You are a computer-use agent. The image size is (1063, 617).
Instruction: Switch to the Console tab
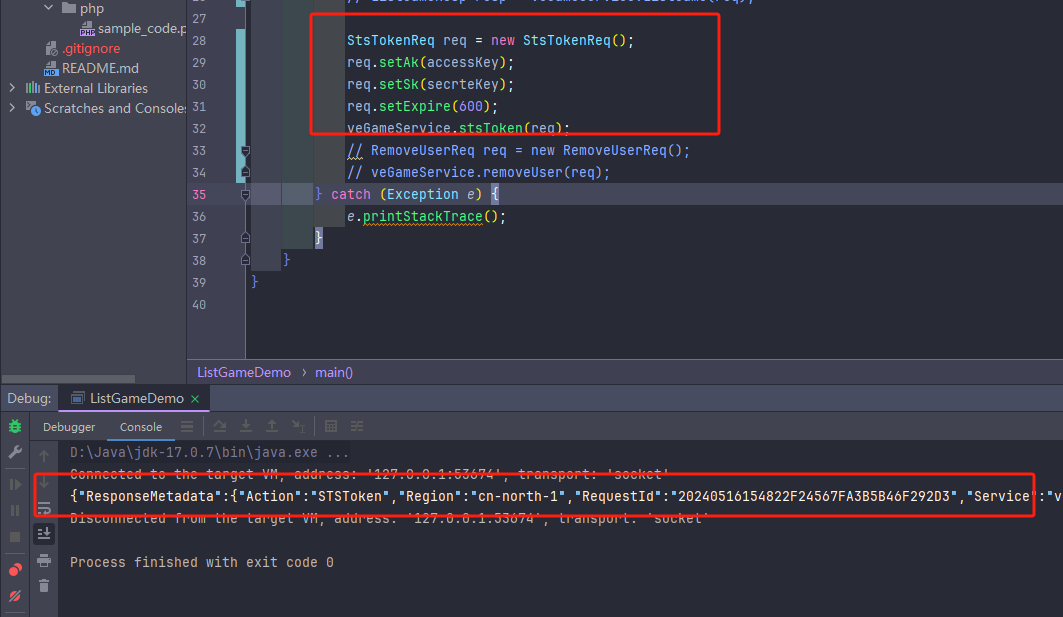pyautogui.click(x=141, y=426)
